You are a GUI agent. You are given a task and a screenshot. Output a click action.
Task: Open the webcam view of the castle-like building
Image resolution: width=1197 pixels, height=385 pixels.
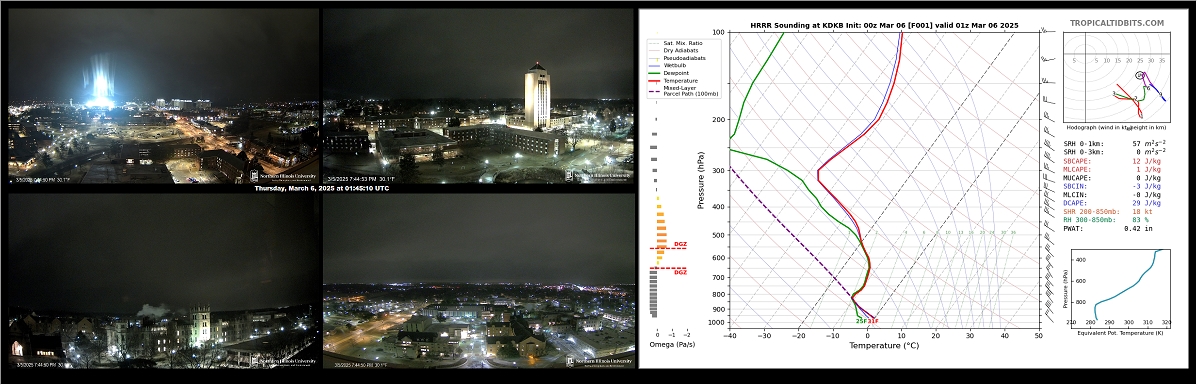coord(163,281)
